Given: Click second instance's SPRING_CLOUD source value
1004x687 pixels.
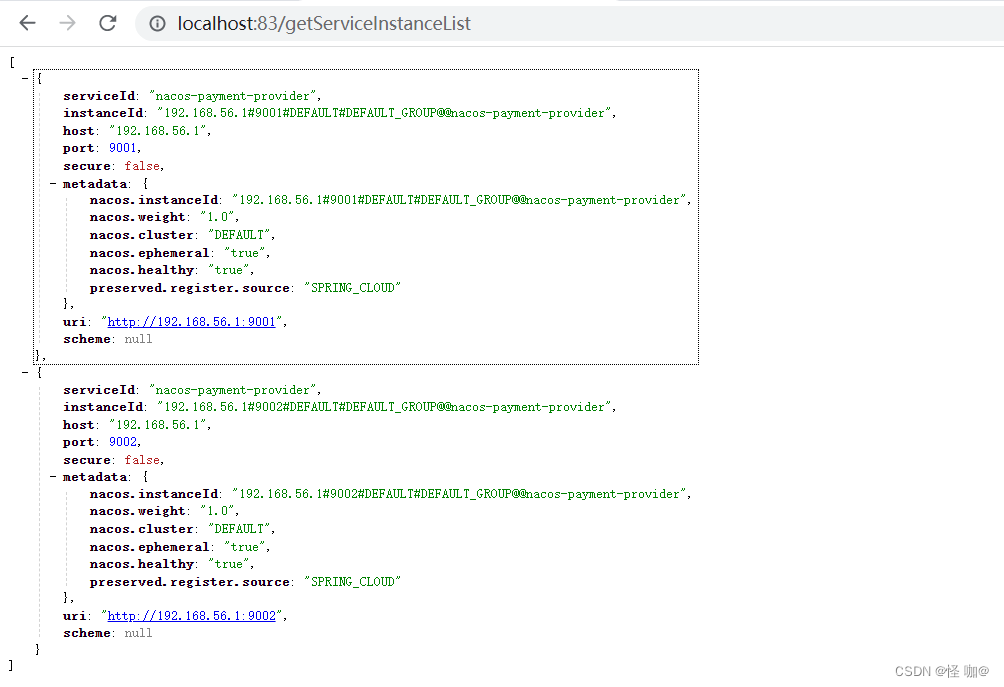Looking at the screenshot, I should coord(354,582).
